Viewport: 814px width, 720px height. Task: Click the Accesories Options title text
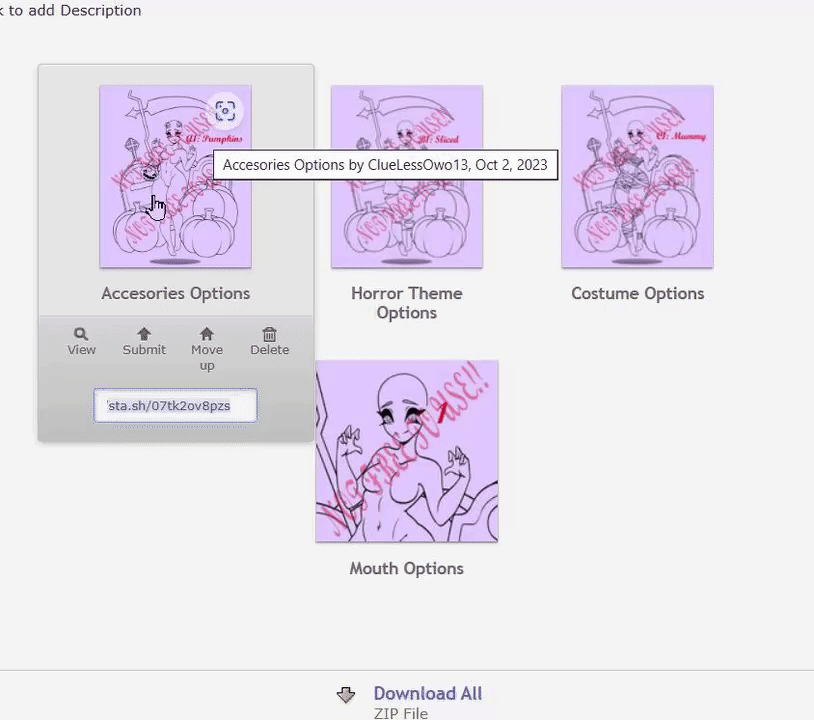tap(175, 294)
